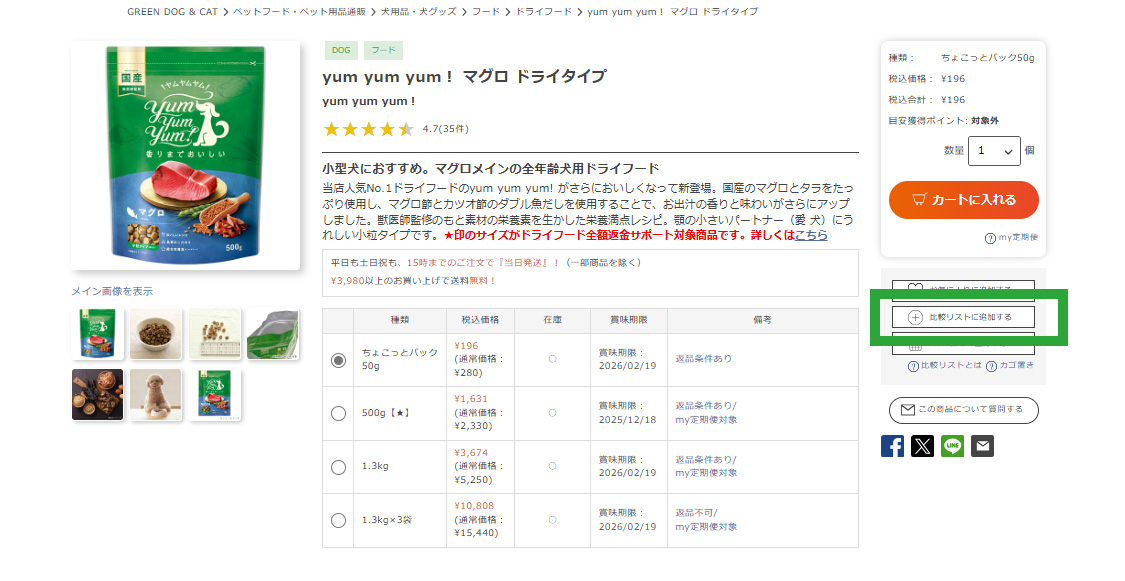
Task: Add to cart with カートに入れる
Action: (964, 199)
